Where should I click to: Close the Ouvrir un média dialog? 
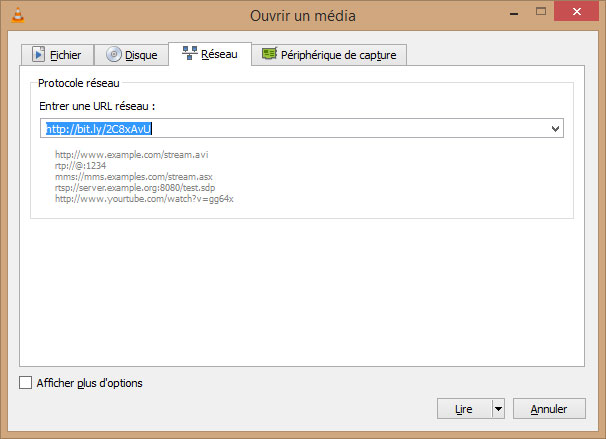[577, 12]
